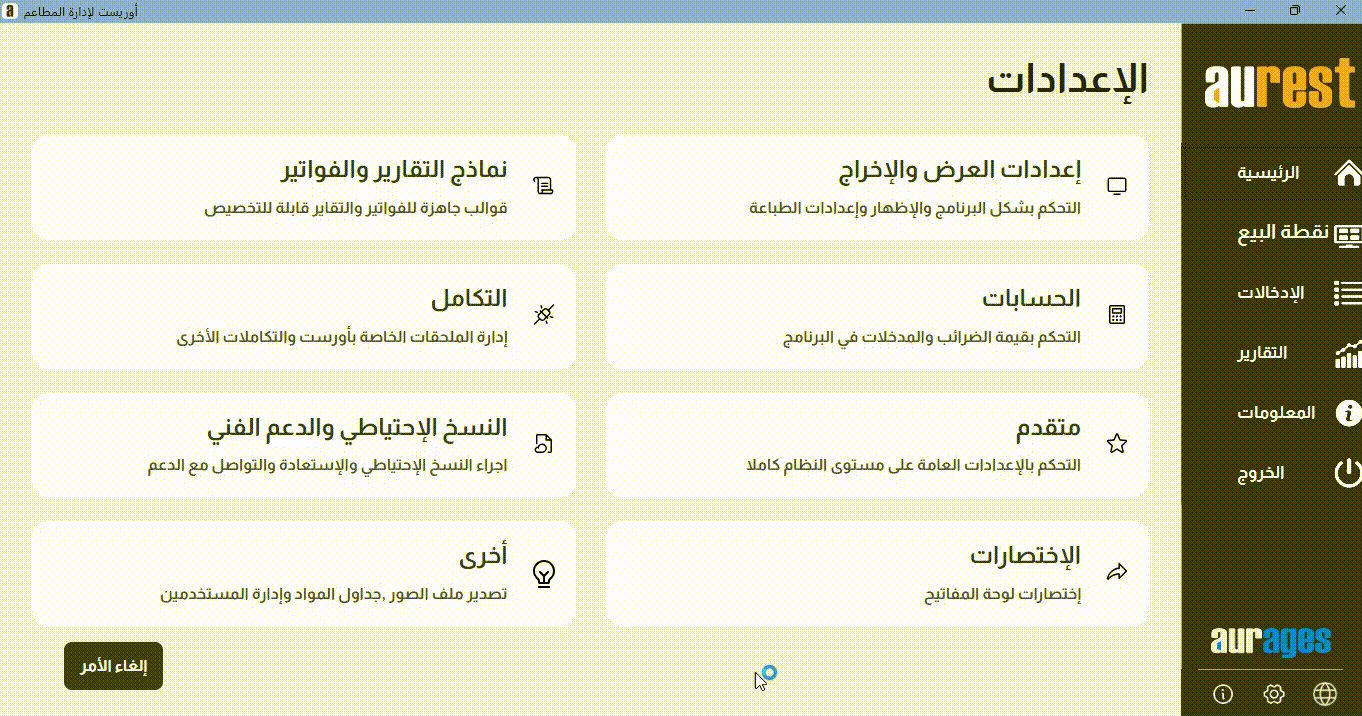Click the entries list icon in sidebar
Screen dimensions: 1362x716
pos(1347,293)
